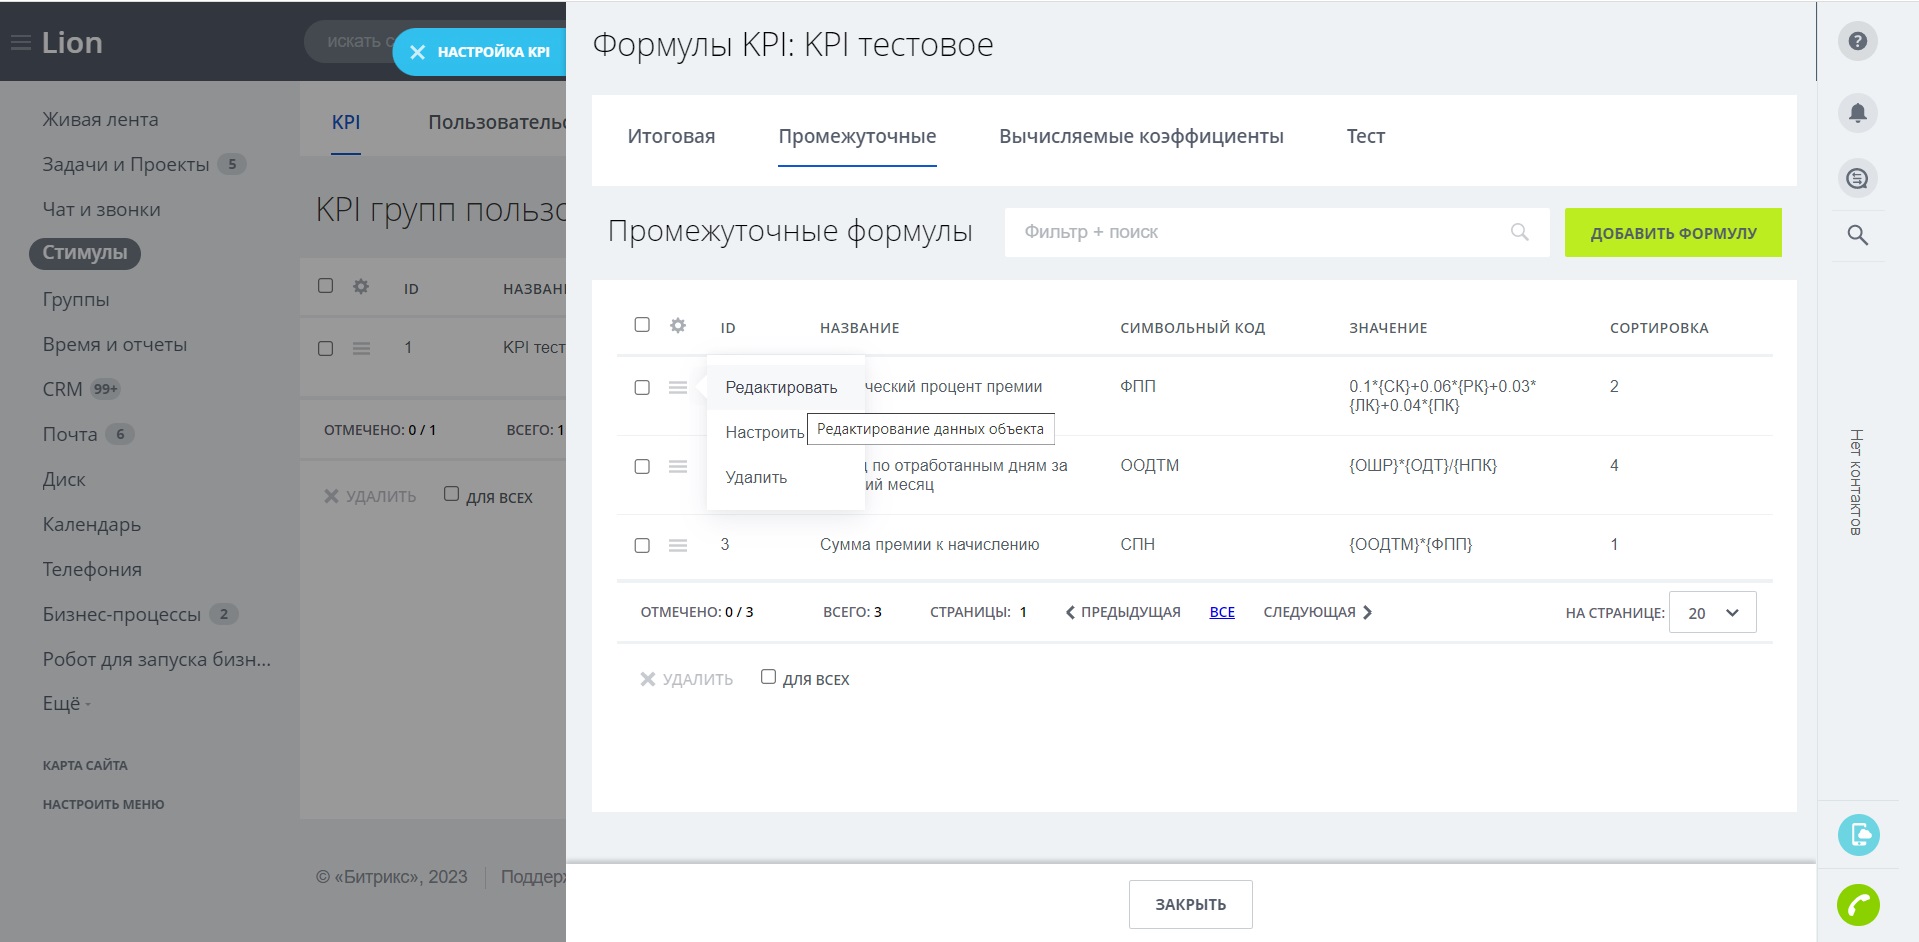
Task: Check the box for formula code ФПП
Action: (642, 388)
